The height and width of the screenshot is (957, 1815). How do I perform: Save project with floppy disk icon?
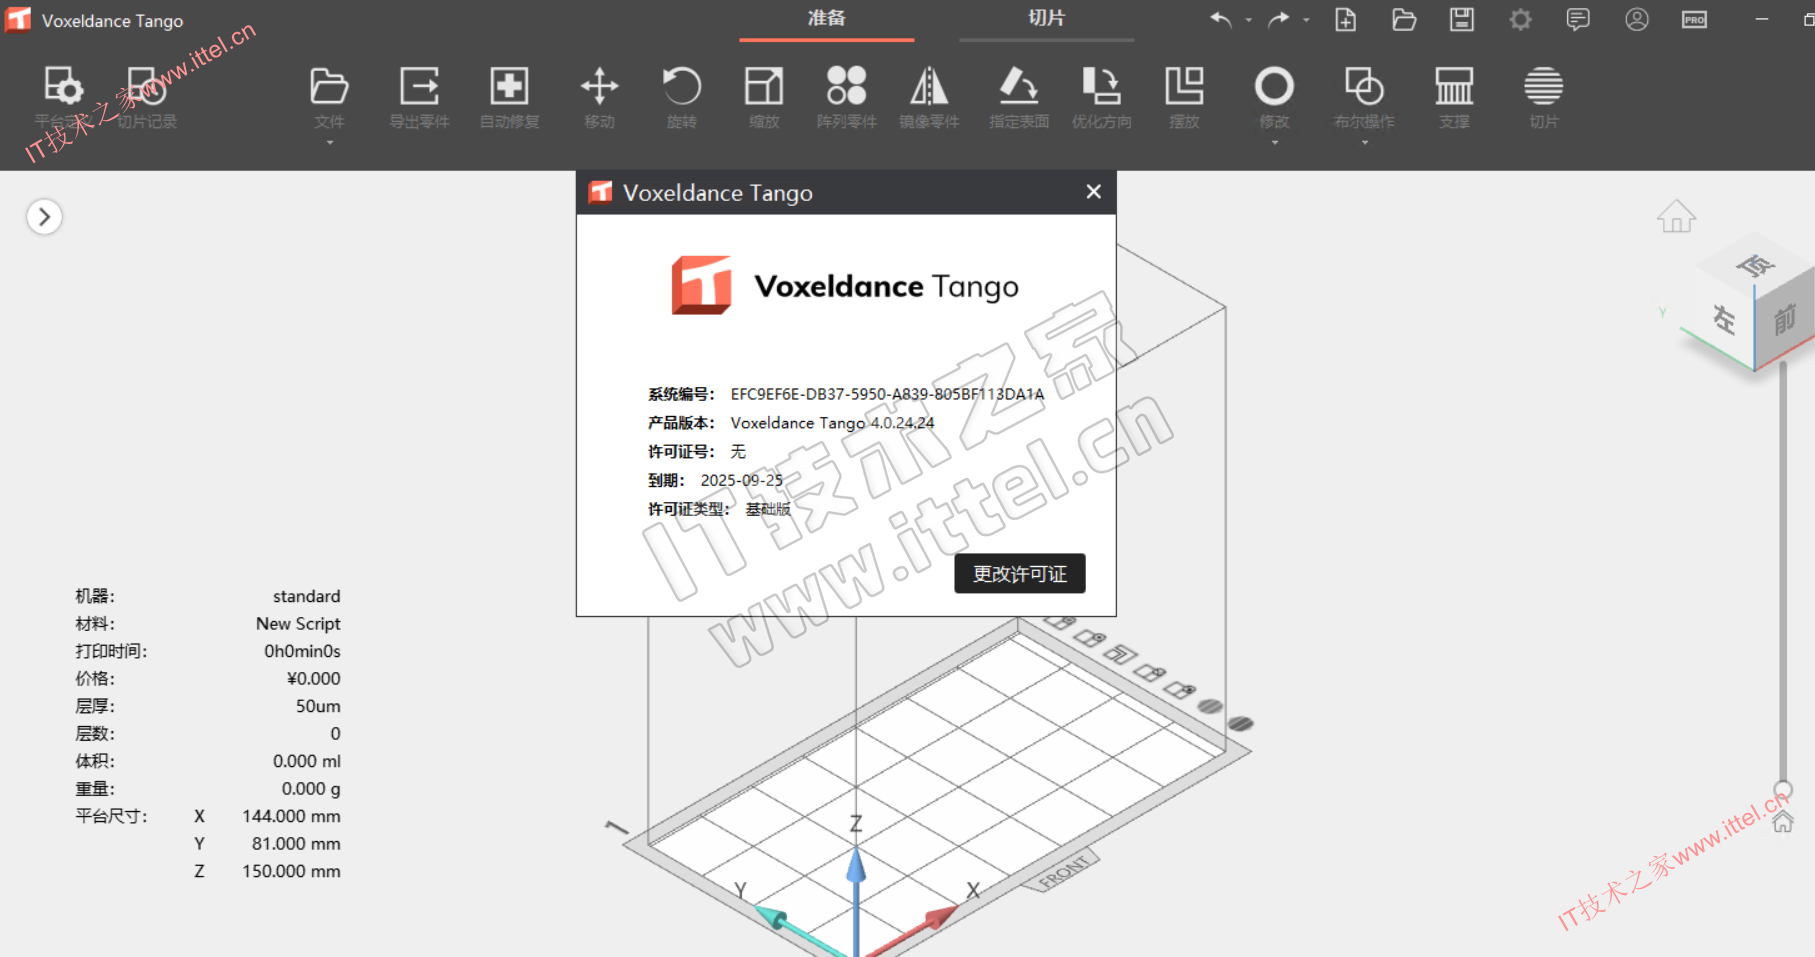pos(1462,19)
